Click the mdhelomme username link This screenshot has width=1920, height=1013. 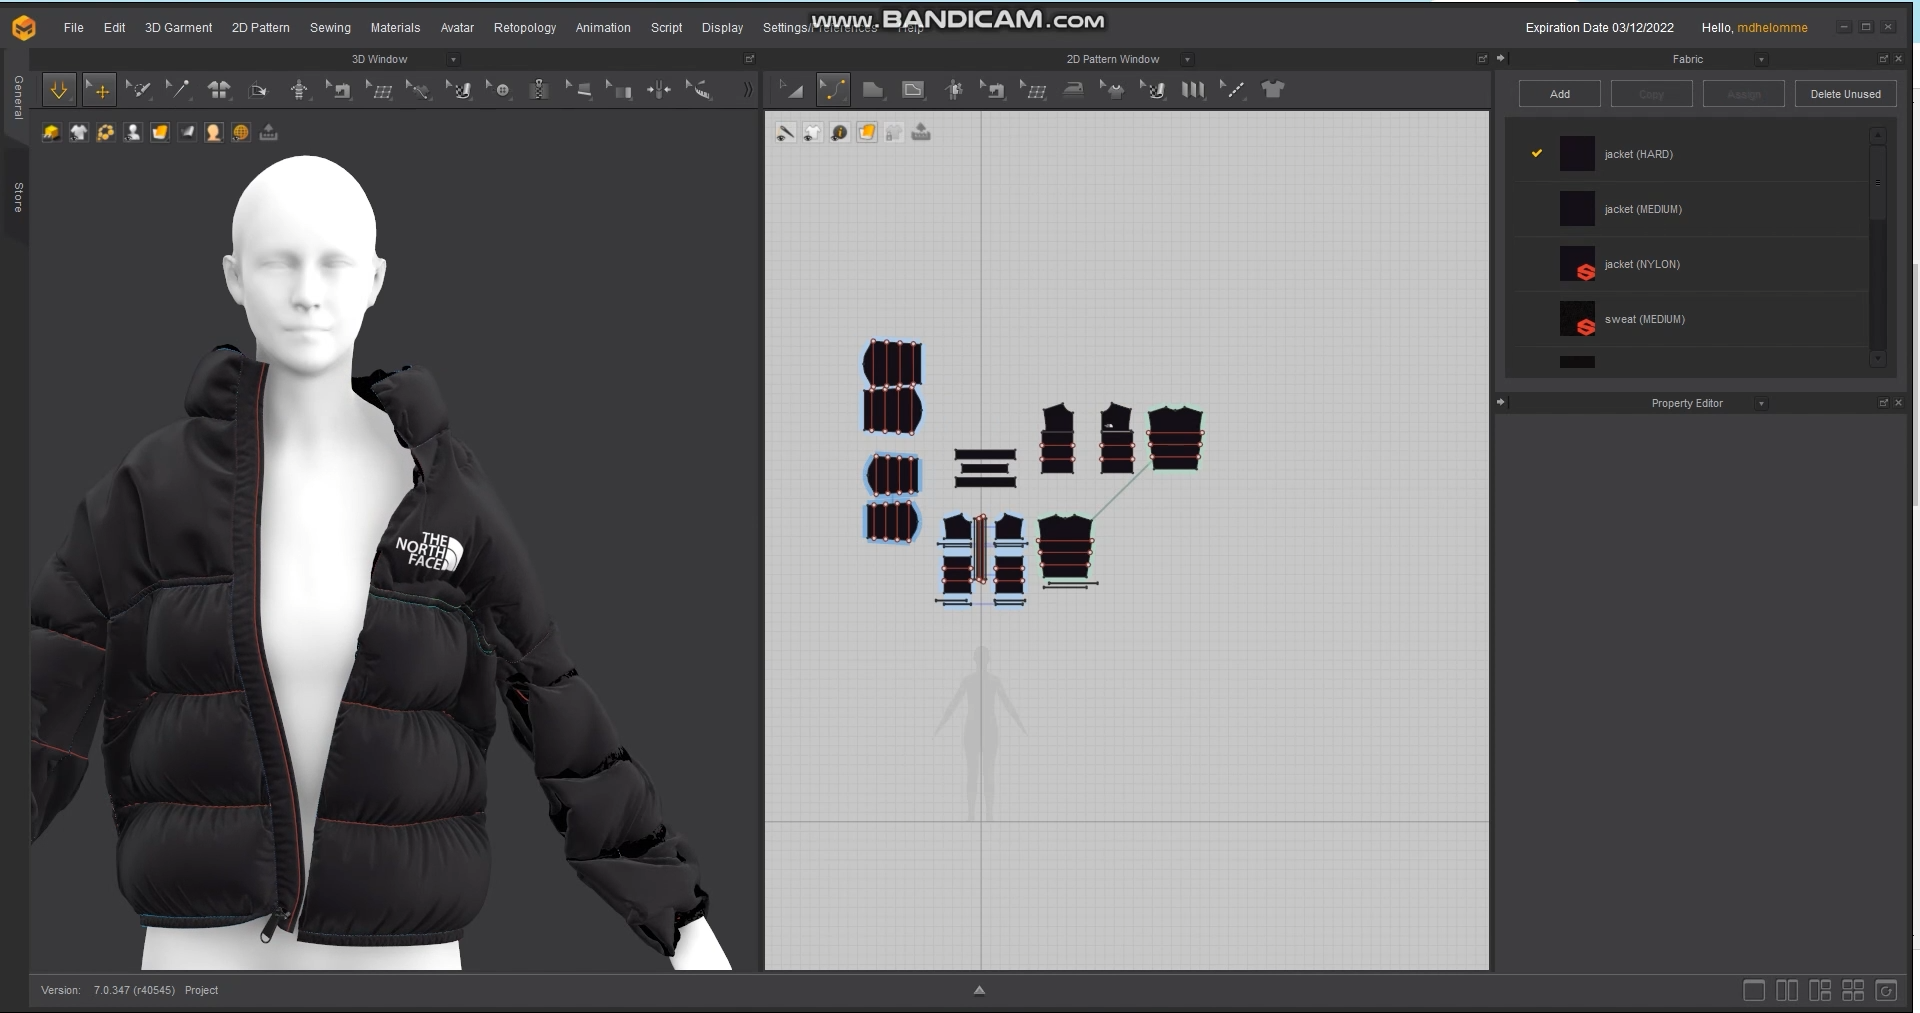(1772, 28)
